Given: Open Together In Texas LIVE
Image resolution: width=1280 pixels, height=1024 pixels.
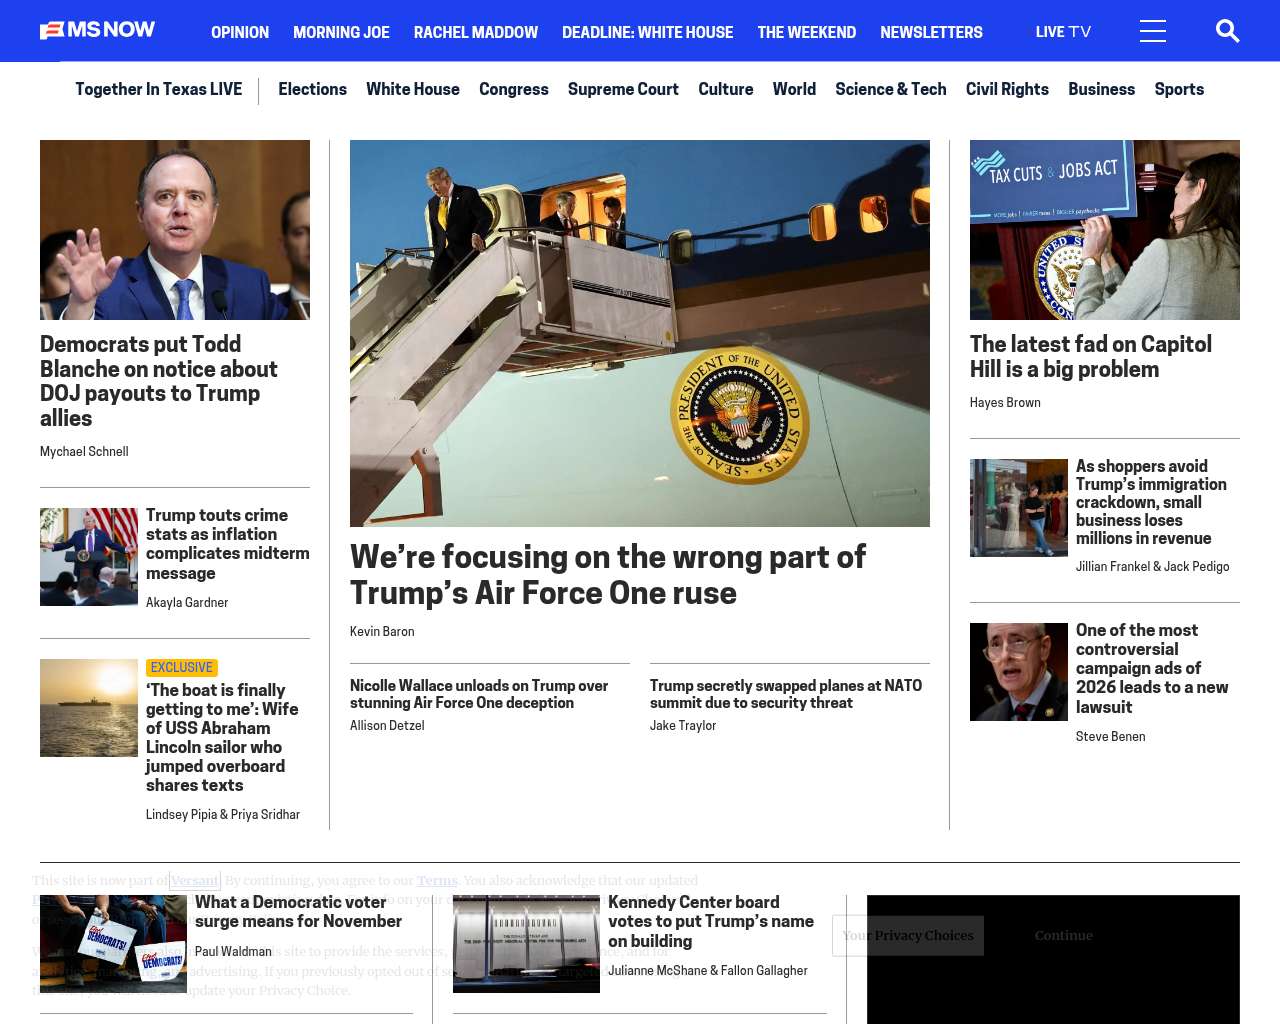Looking at the screenshot, I should coord(158,89).
